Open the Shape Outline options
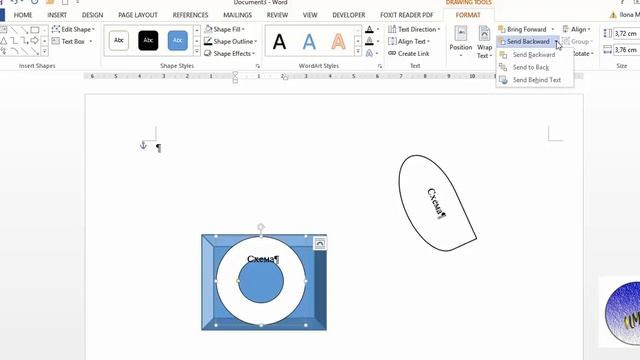 click(231, 42)
